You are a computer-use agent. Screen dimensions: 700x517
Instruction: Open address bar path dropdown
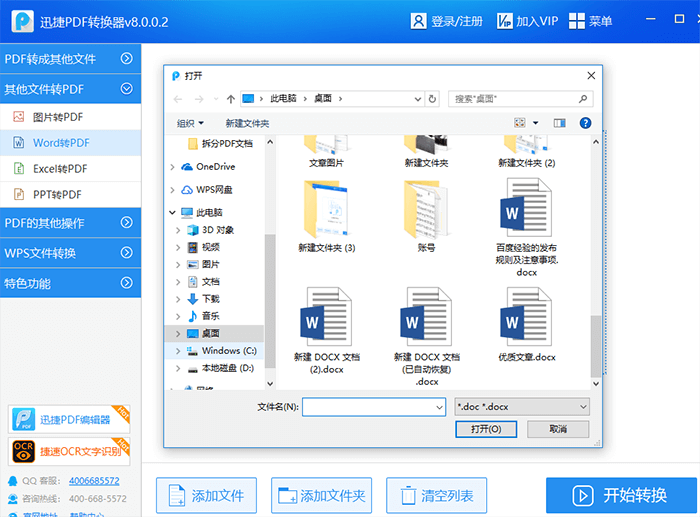[x=417, y=99]
